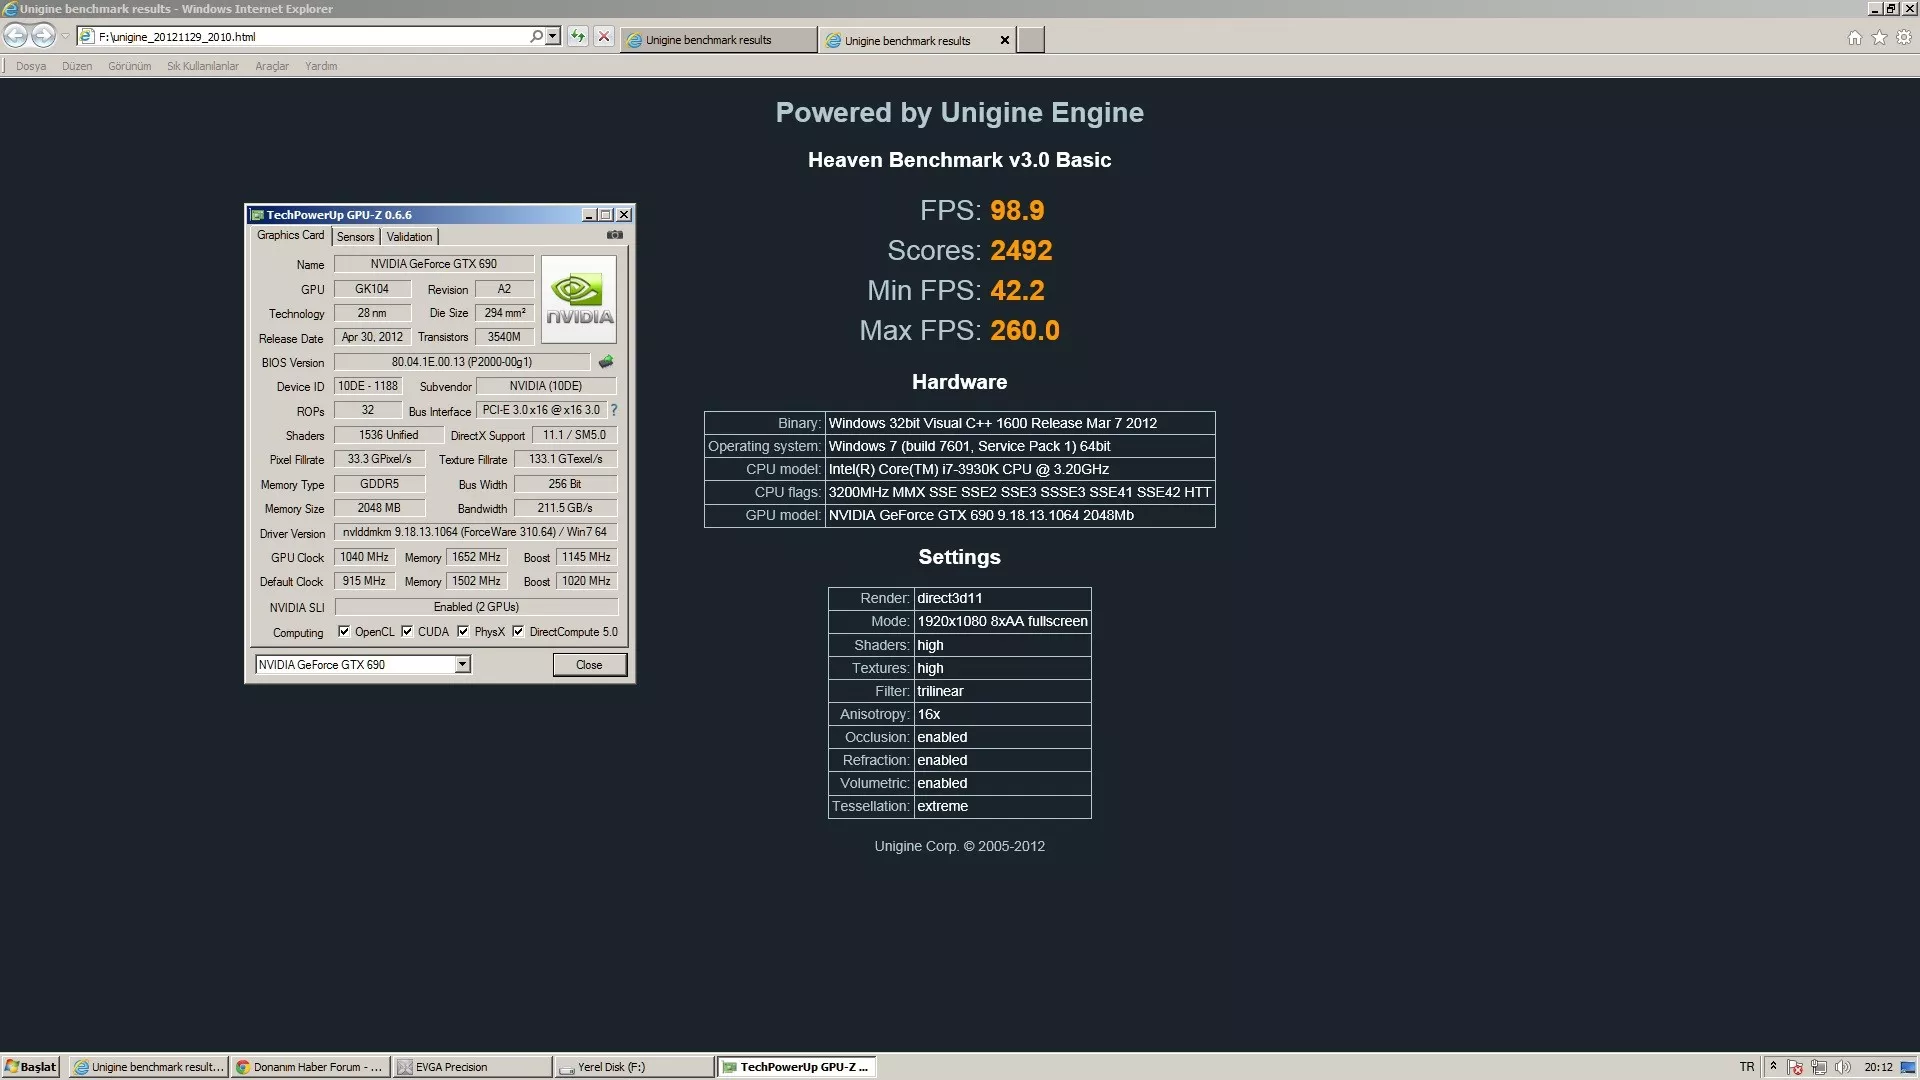Open recent pages dropdown next to Forward

(x=65, y=37)
